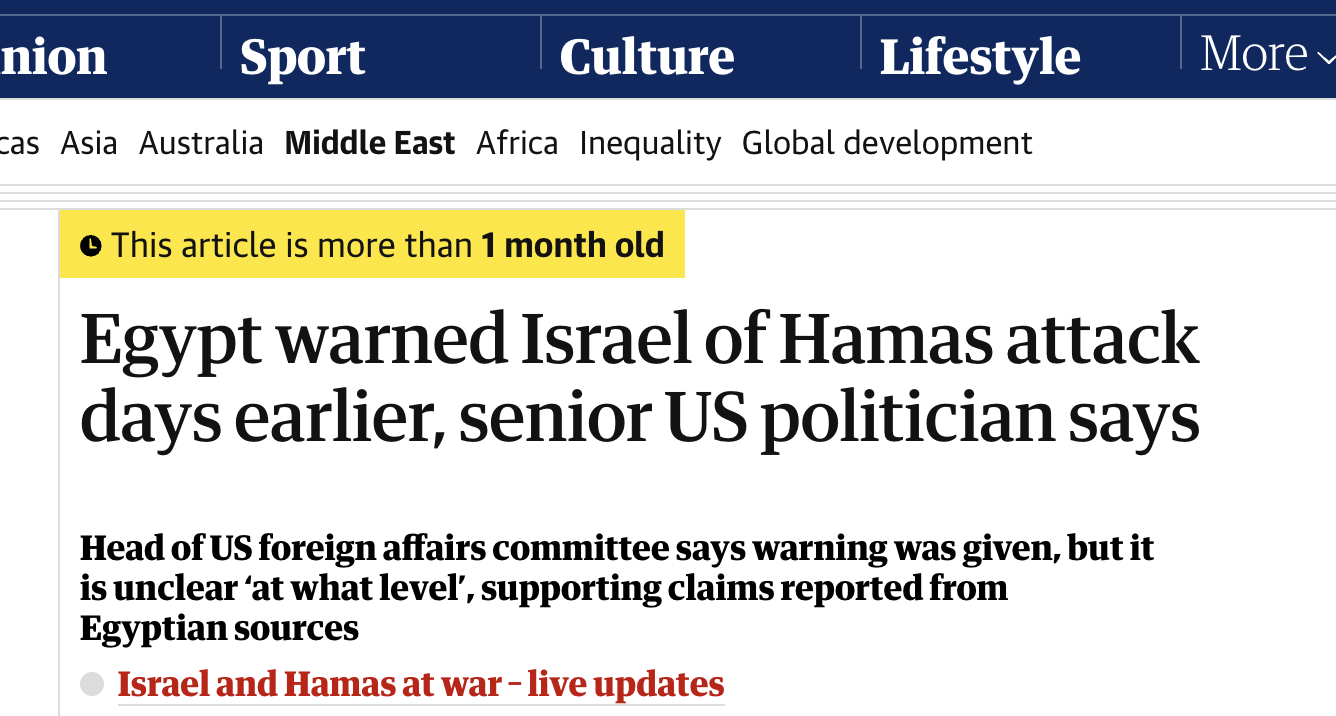
Task: Expand the More navigation menu
Action: coord(1254,55)
